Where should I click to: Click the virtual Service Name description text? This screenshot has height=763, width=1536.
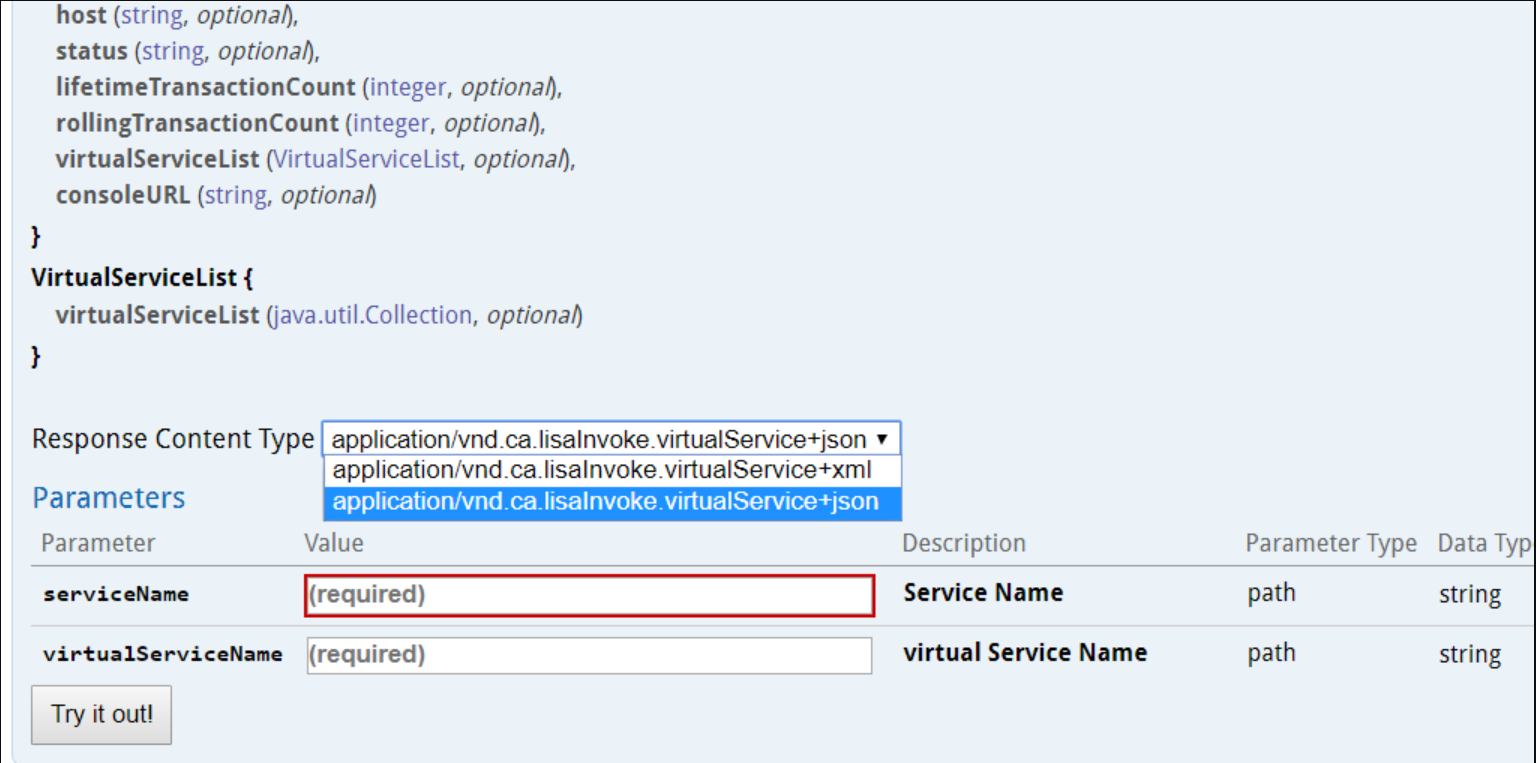pyautogui.click(x=1025, y=653)
